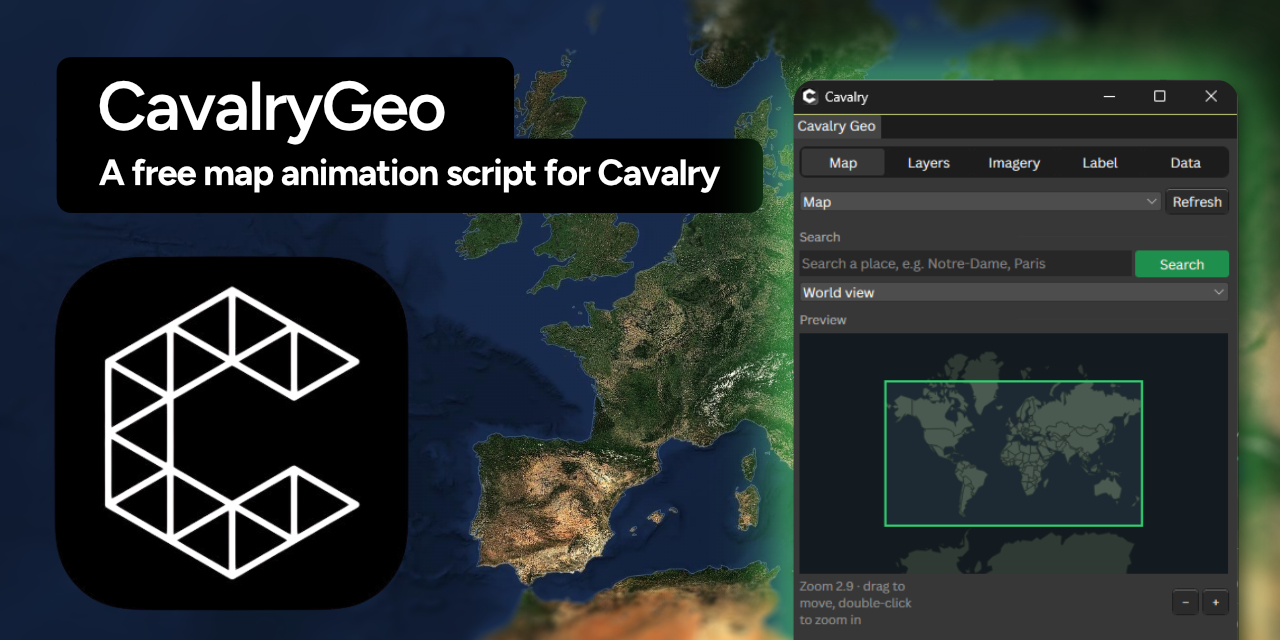Select the Map tab
The image size is (1280, 640).
tap(843, 163)
